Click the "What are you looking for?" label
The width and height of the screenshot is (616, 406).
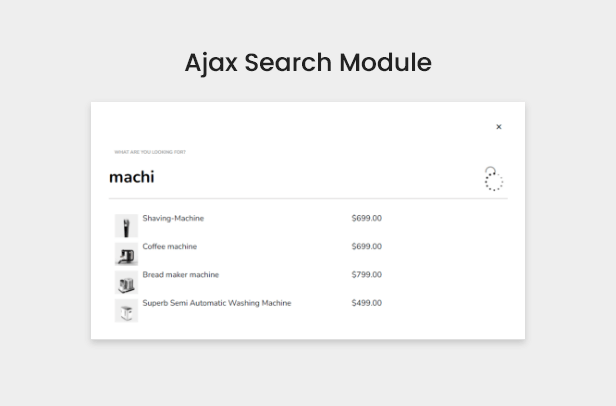[150, 152]
